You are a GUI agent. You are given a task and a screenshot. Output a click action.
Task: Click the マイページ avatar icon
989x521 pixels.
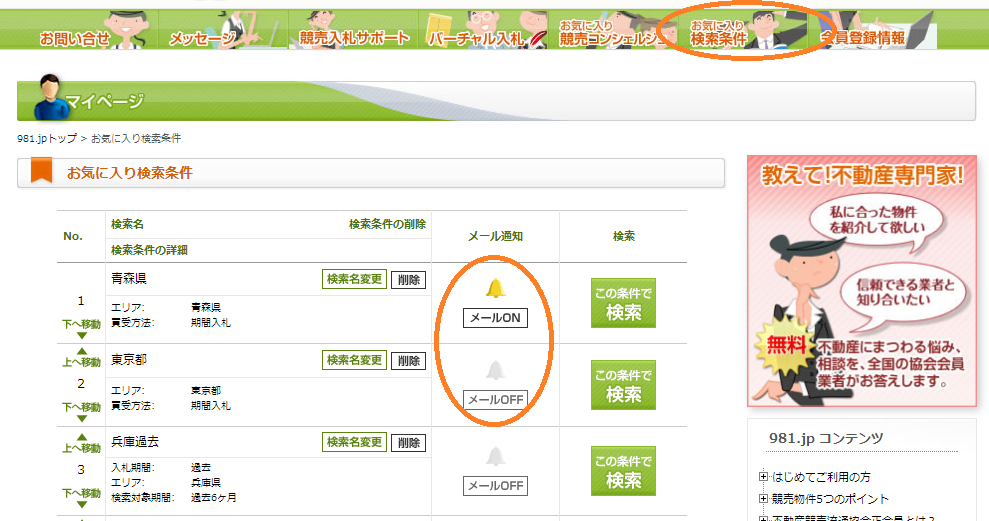tap(50, 97)
